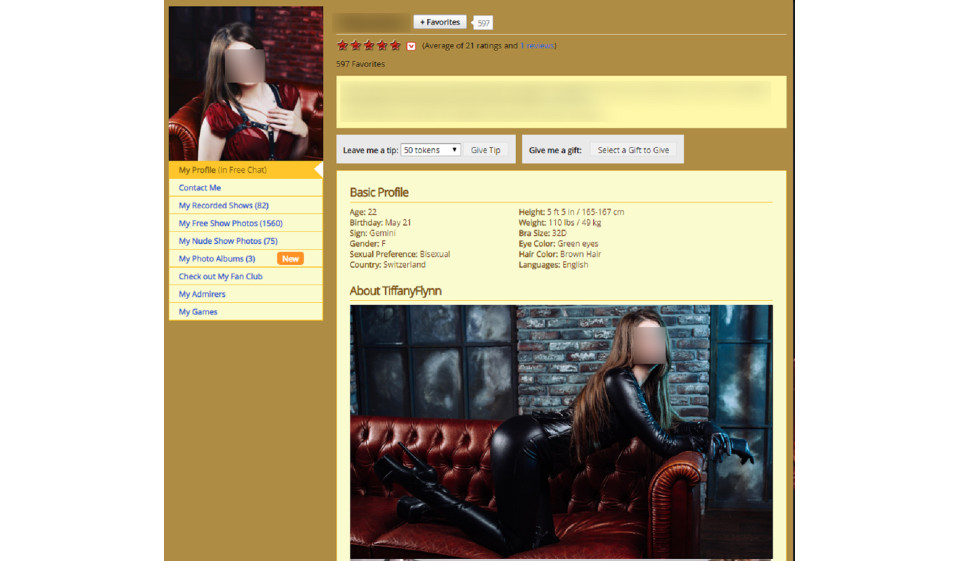
Task: Click Check out My Fan Club
Action: pyautogui.click(x=220, y=277)
